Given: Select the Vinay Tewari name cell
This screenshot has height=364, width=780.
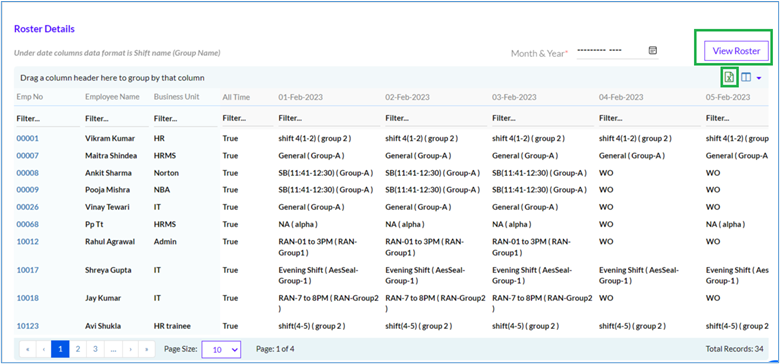Looking at the screenshot, I should point(108,207).
